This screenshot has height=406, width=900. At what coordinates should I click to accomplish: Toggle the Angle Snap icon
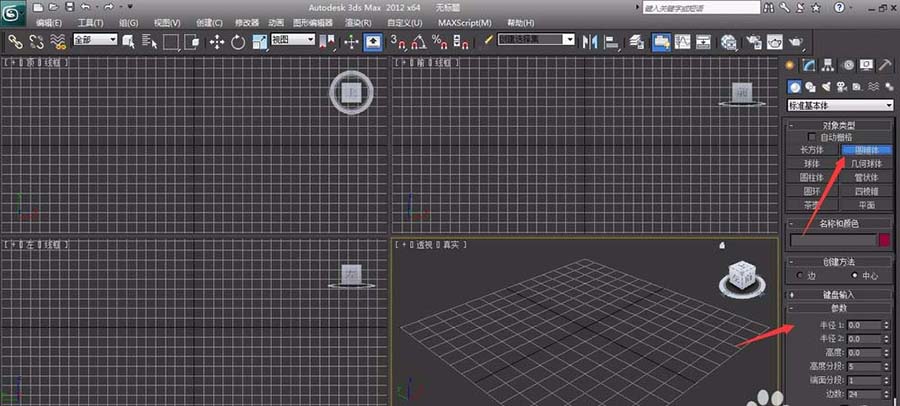tap(419, 41)
